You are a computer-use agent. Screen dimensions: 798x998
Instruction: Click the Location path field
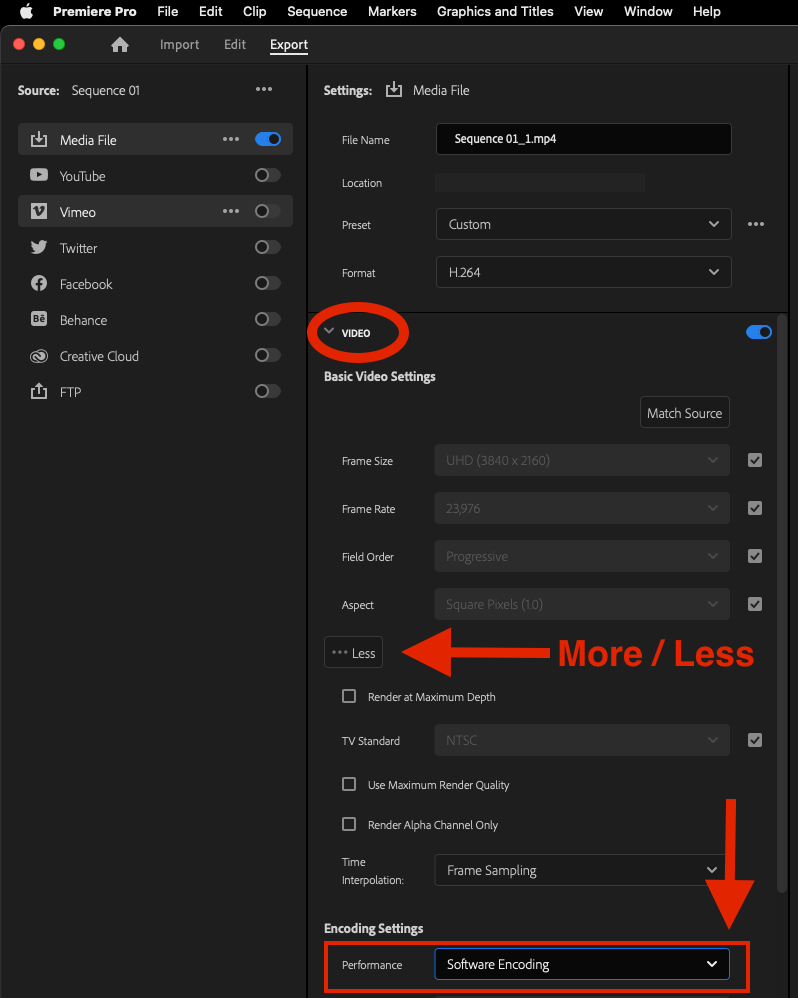click(540, 183)
